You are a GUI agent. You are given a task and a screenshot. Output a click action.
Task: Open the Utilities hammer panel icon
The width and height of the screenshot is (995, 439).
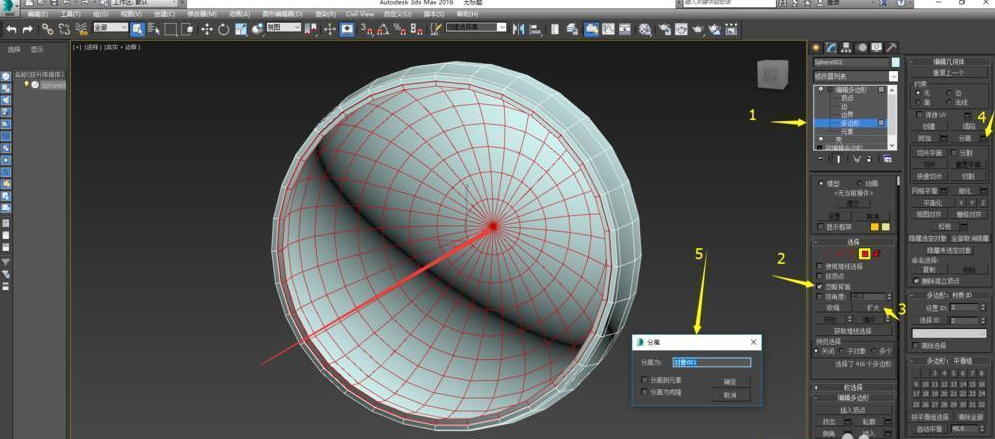(891, 47)
